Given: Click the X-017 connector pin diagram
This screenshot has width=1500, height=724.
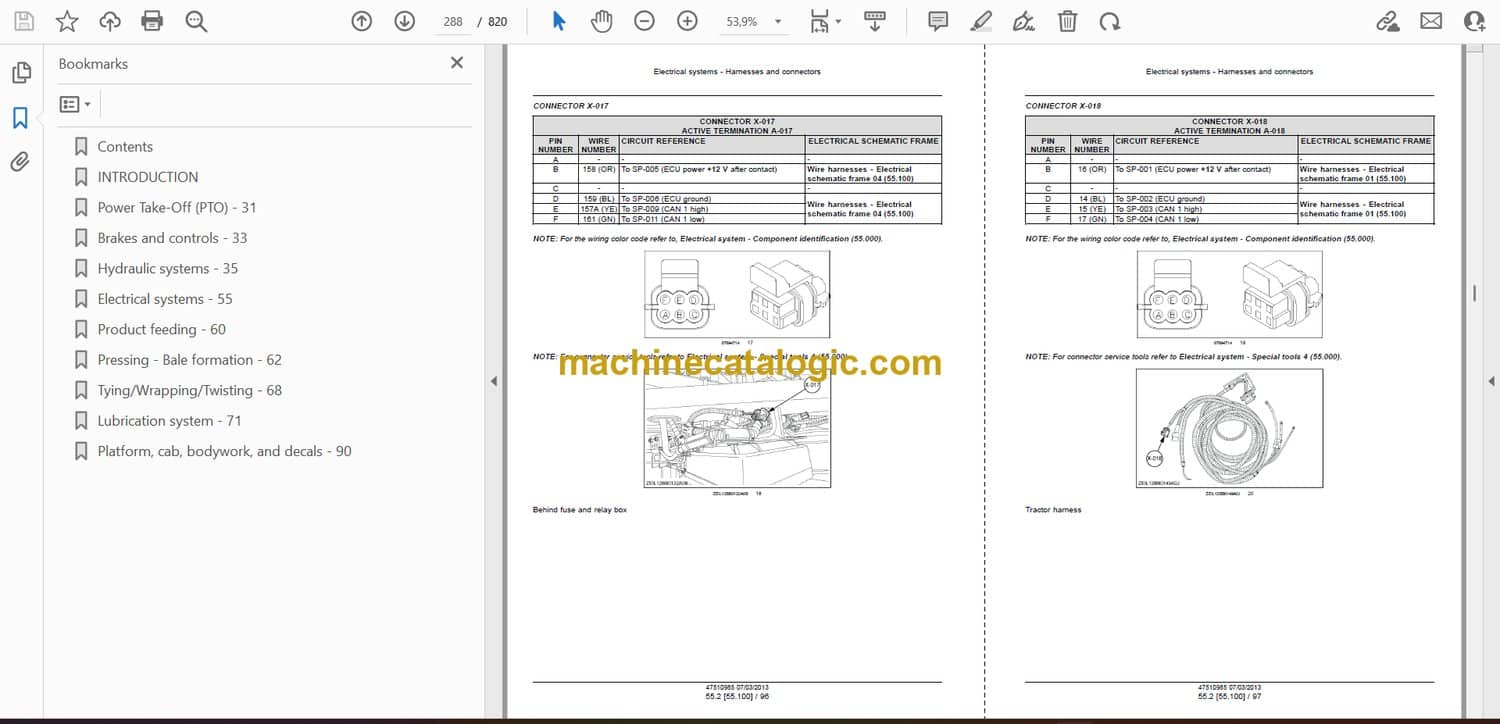Looking at the screenshot, I should [x=737, y=293].
